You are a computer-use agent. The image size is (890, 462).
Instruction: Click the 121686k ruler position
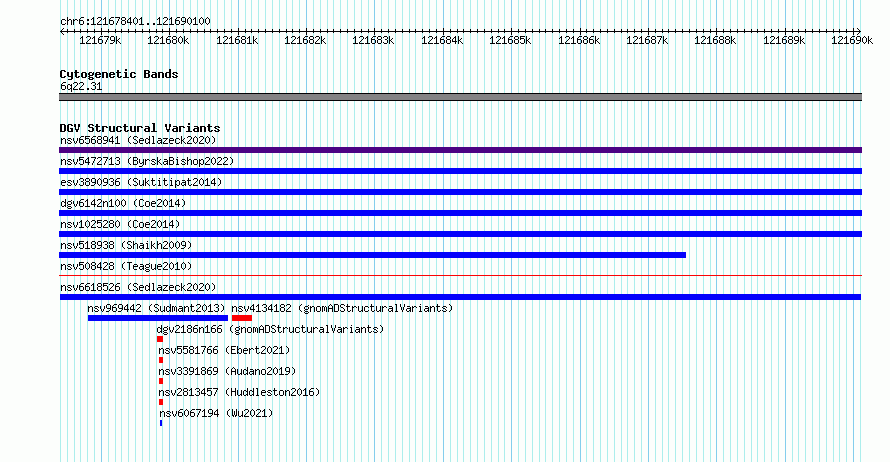(578, 40)
